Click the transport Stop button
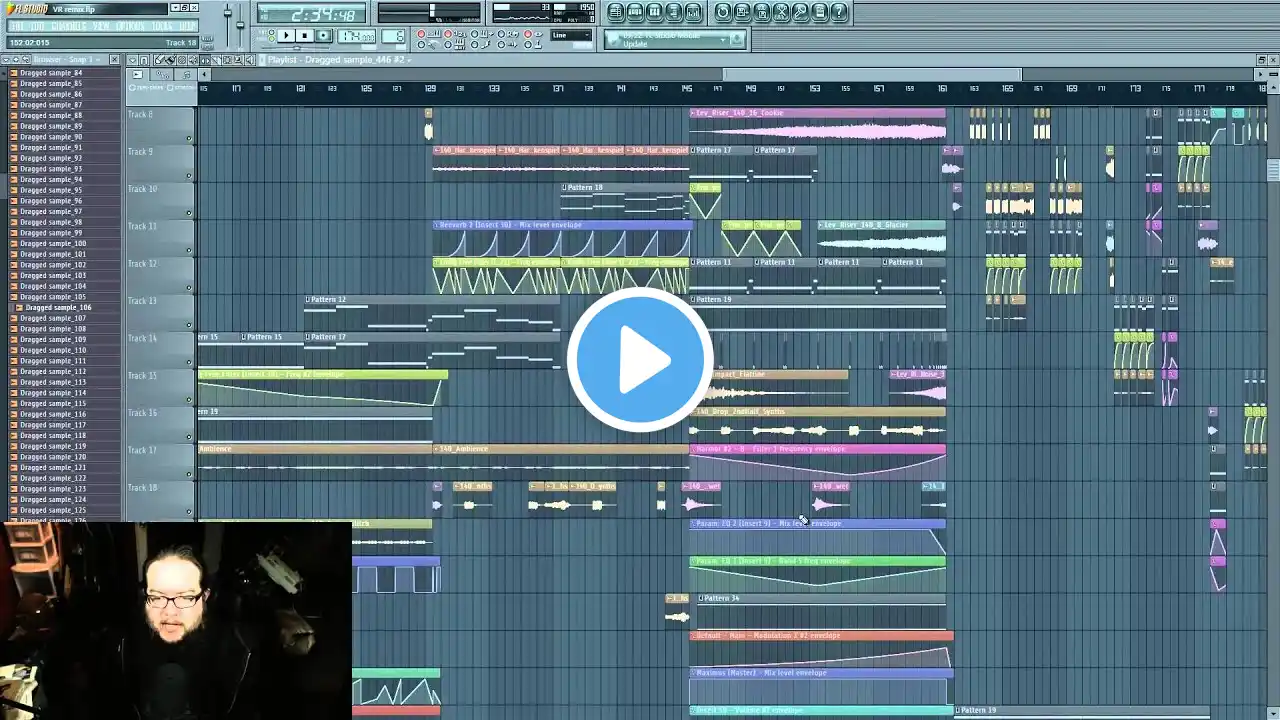 (305, 36)
